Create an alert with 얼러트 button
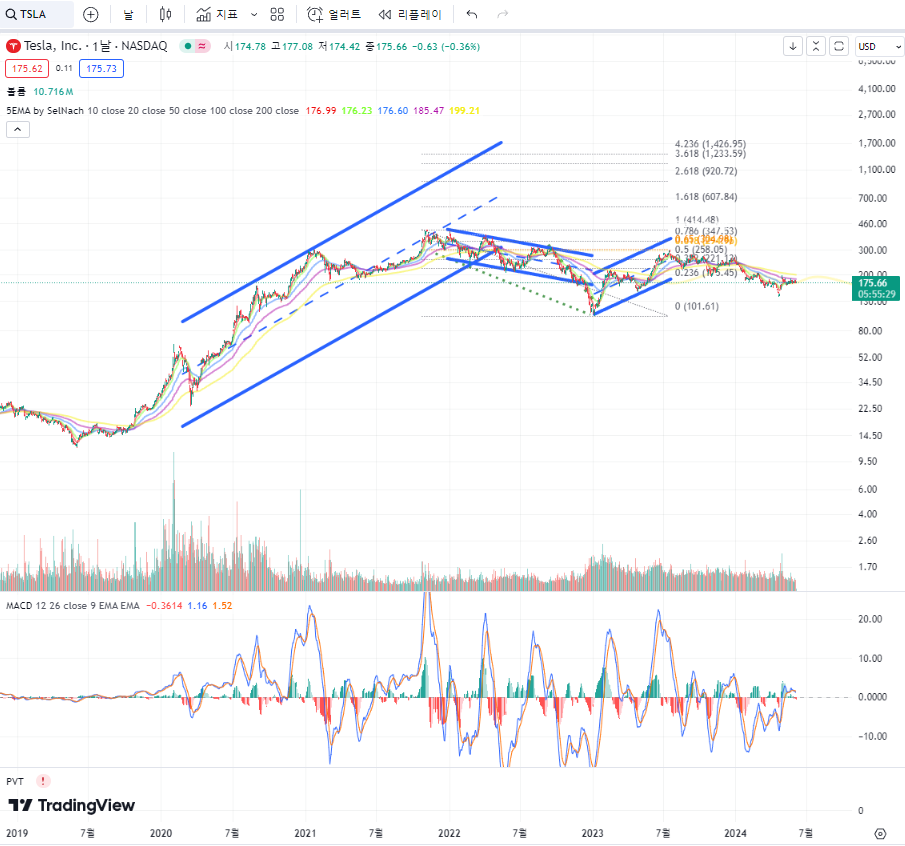 (x=334, y=14)
